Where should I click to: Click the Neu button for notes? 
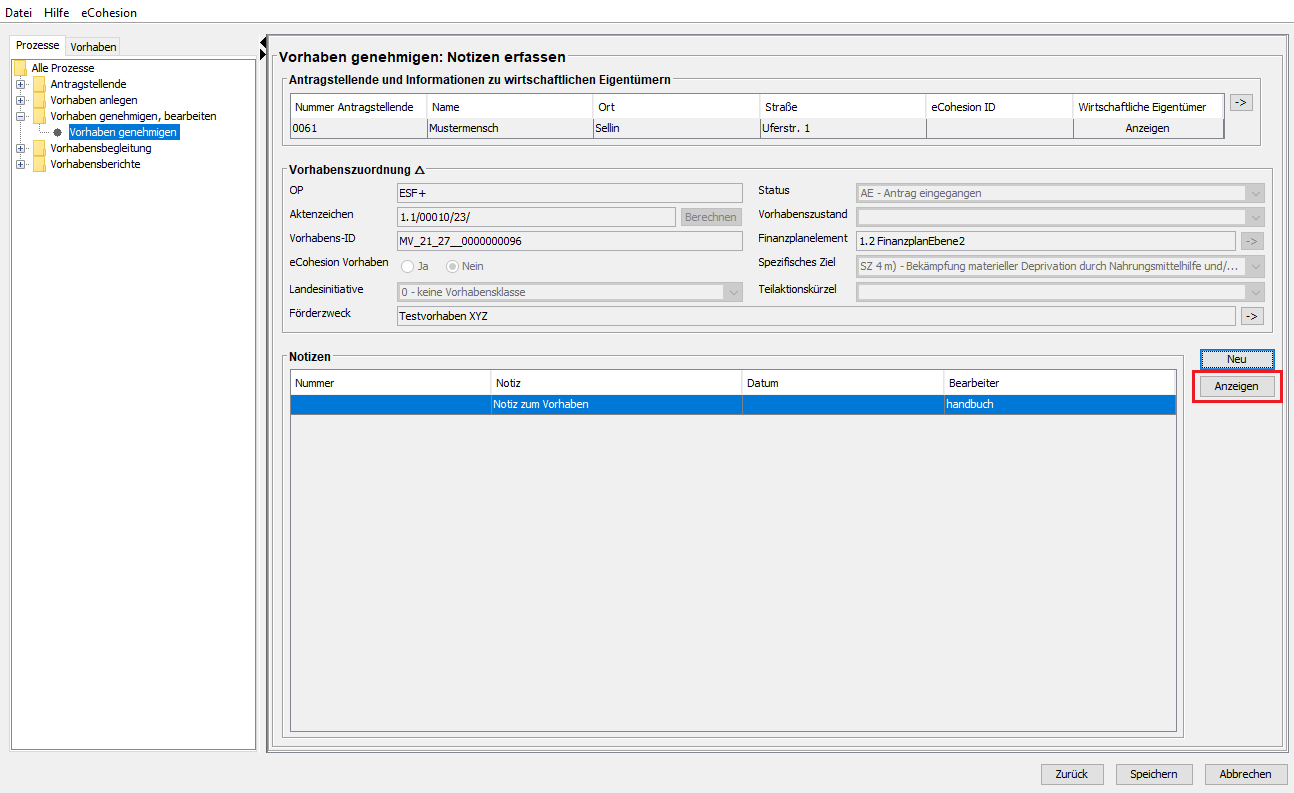(1237, 359)
